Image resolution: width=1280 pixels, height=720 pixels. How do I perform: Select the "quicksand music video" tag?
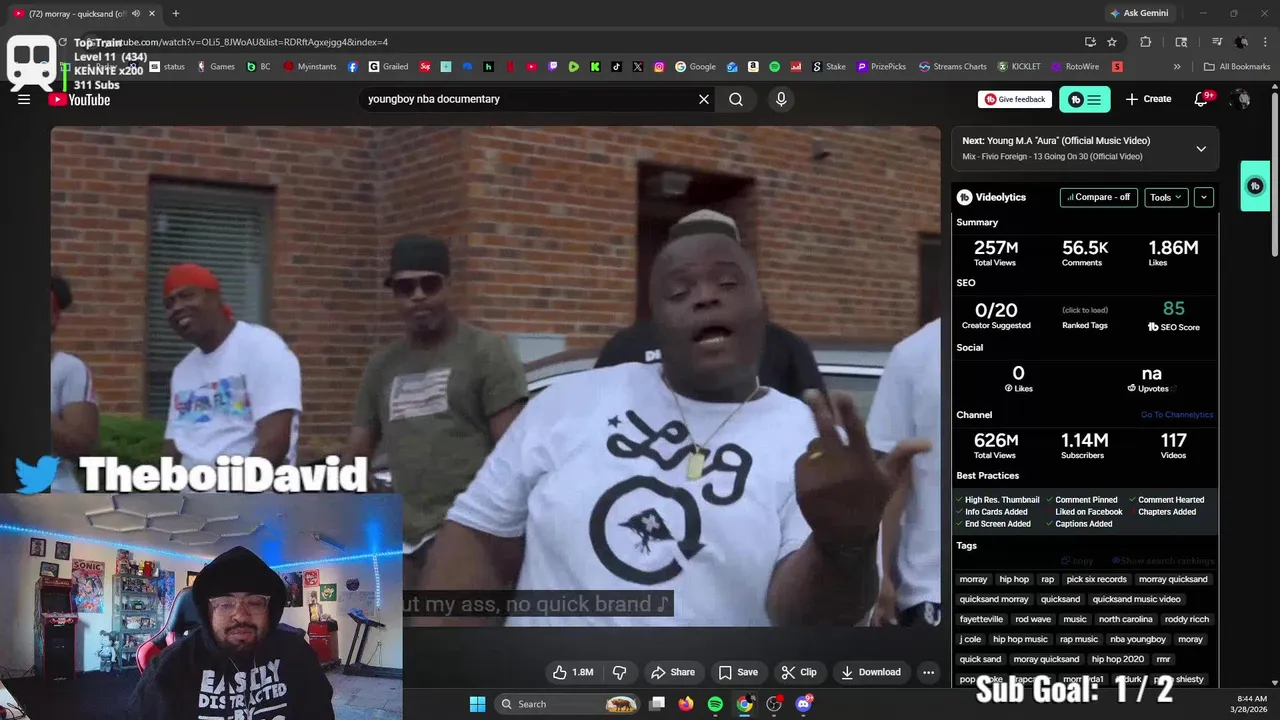pyautogui.click(x=1136, y=599)
